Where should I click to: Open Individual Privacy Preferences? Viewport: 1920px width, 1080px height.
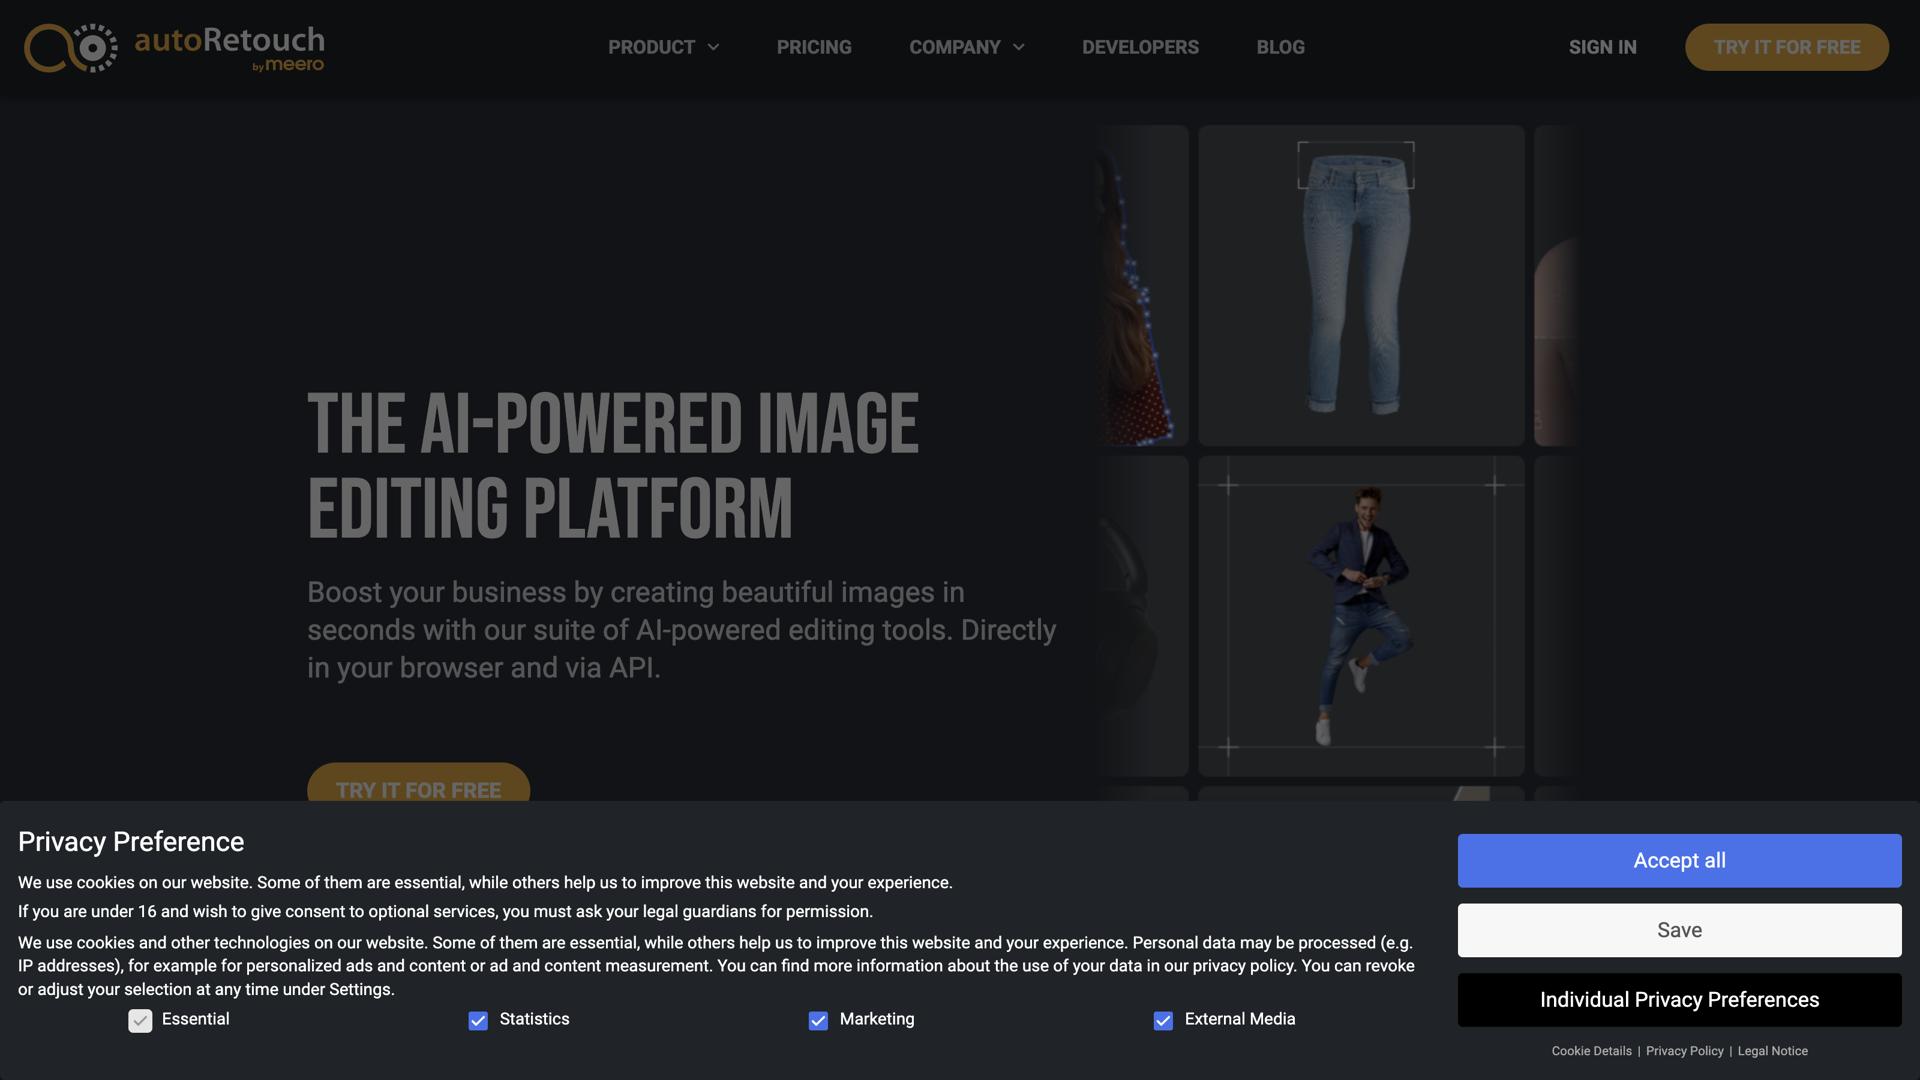(1679, 999)
